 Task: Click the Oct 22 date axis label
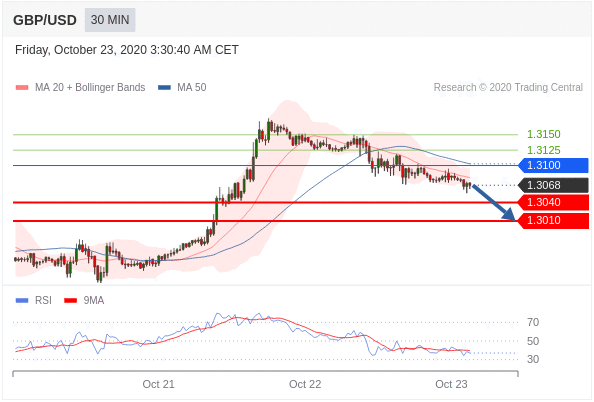click(305, 384)
